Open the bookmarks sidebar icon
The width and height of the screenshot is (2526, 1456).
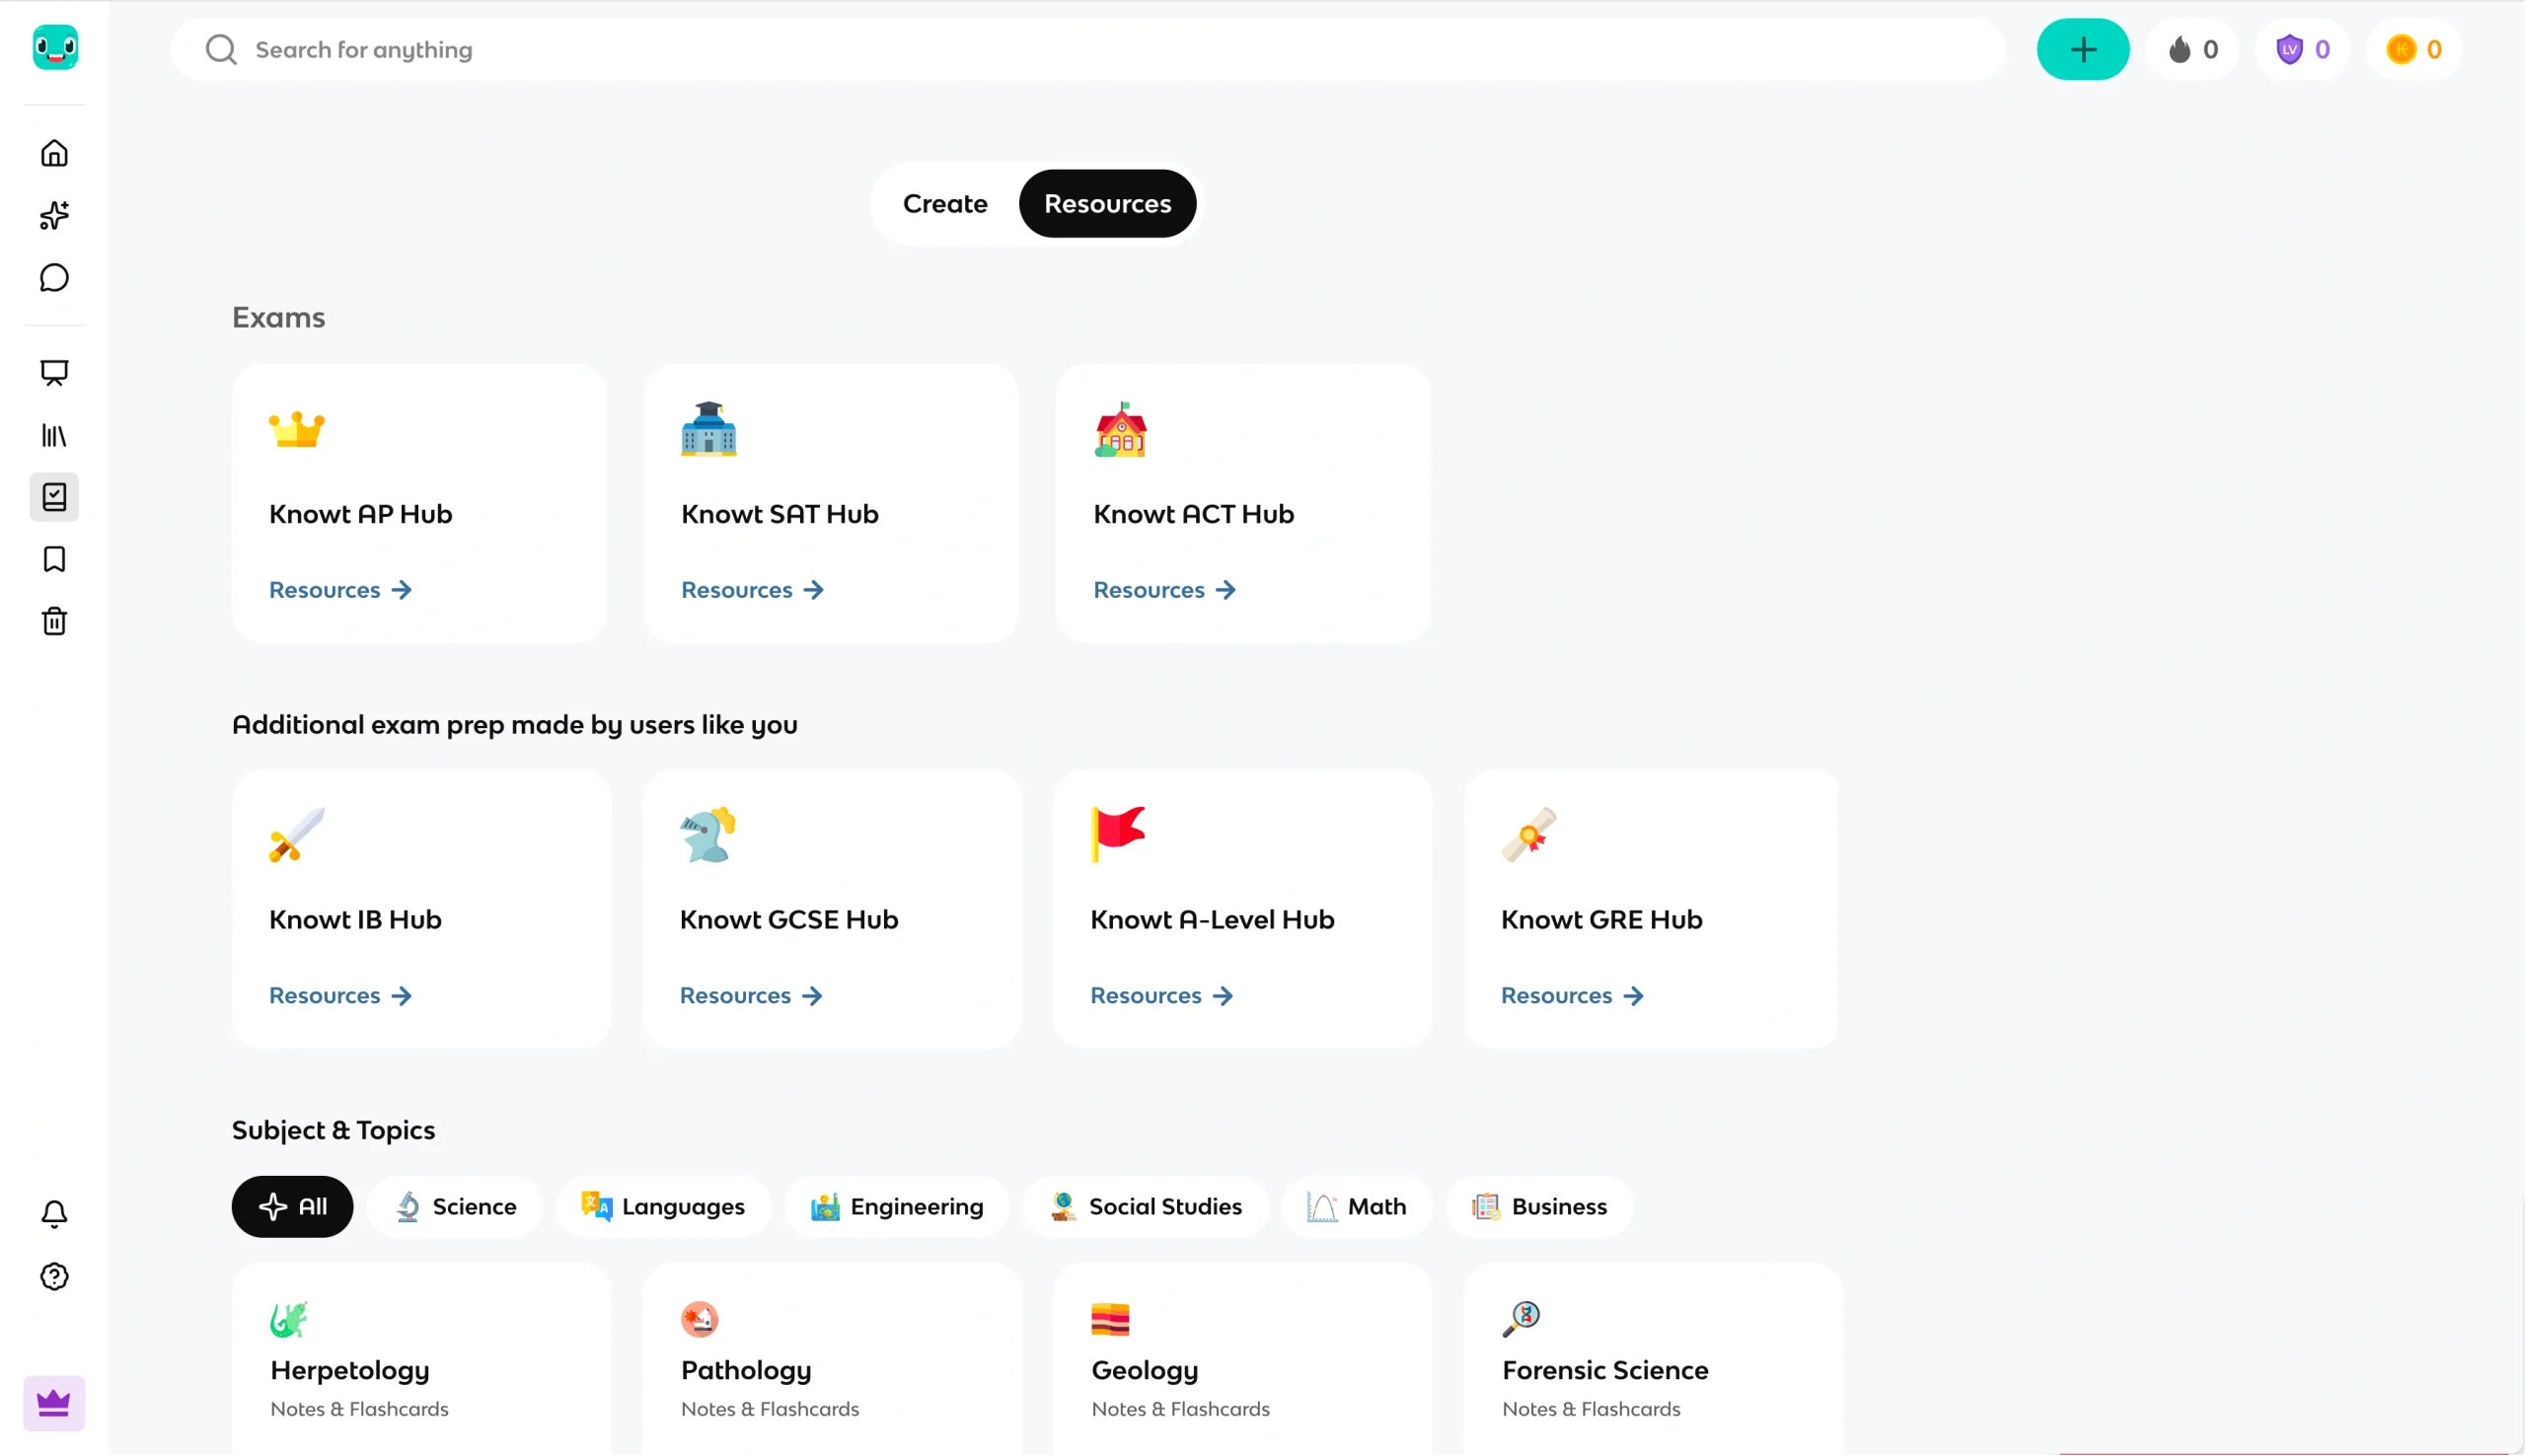coord(54,559)
